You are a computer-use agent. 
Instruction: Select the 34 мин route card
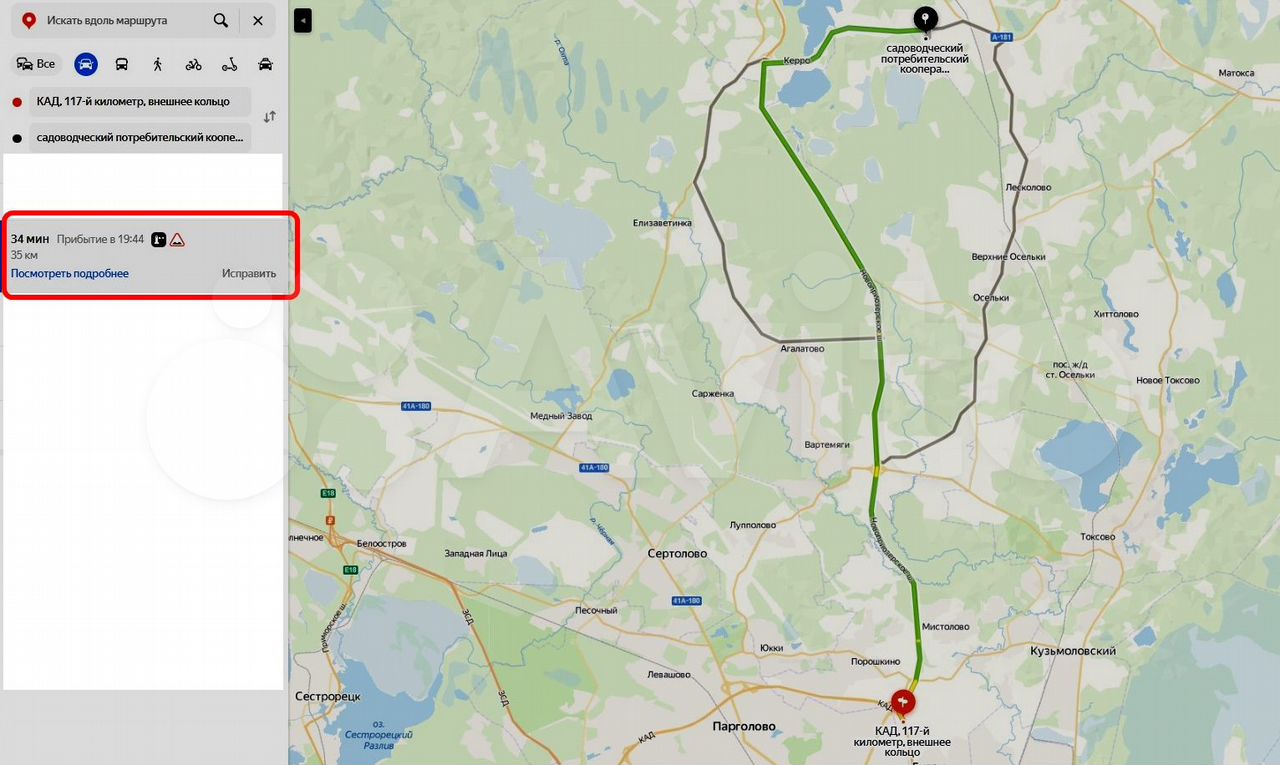151,255
